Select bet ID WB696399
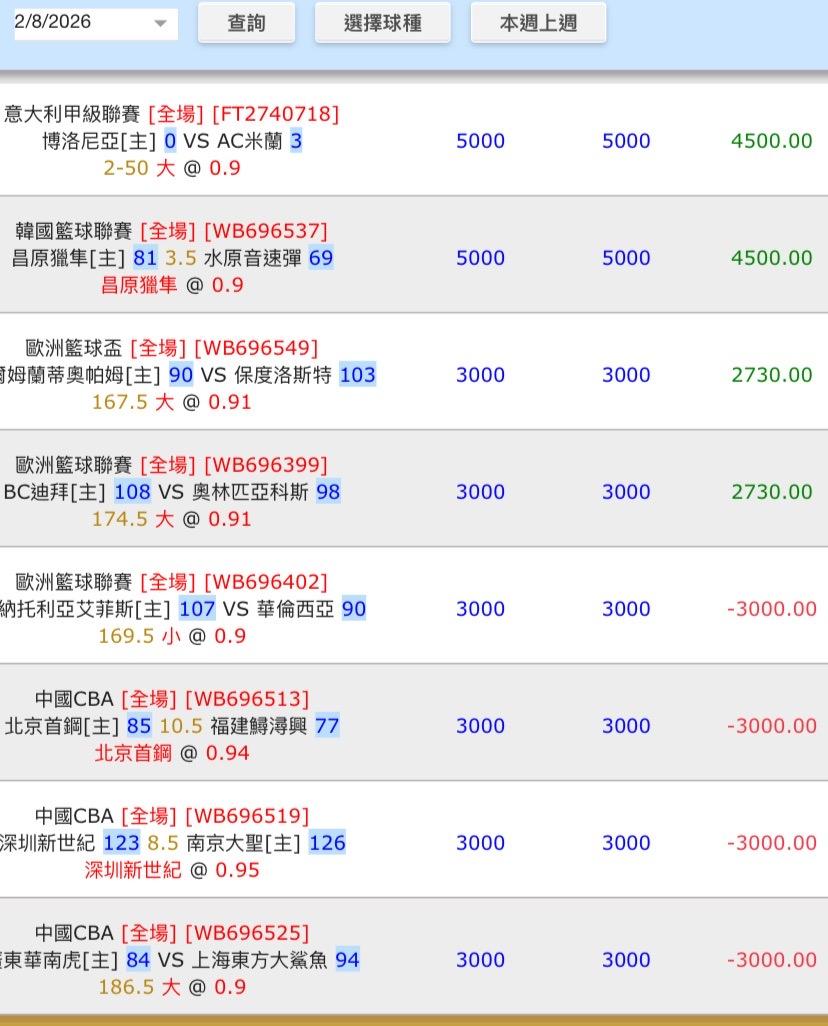 (x=265, y=465)
